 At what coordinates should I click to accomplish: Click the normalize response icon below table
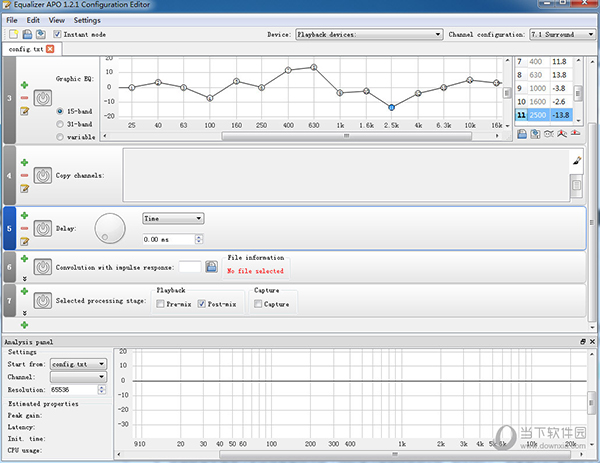[x=562, y=134]
